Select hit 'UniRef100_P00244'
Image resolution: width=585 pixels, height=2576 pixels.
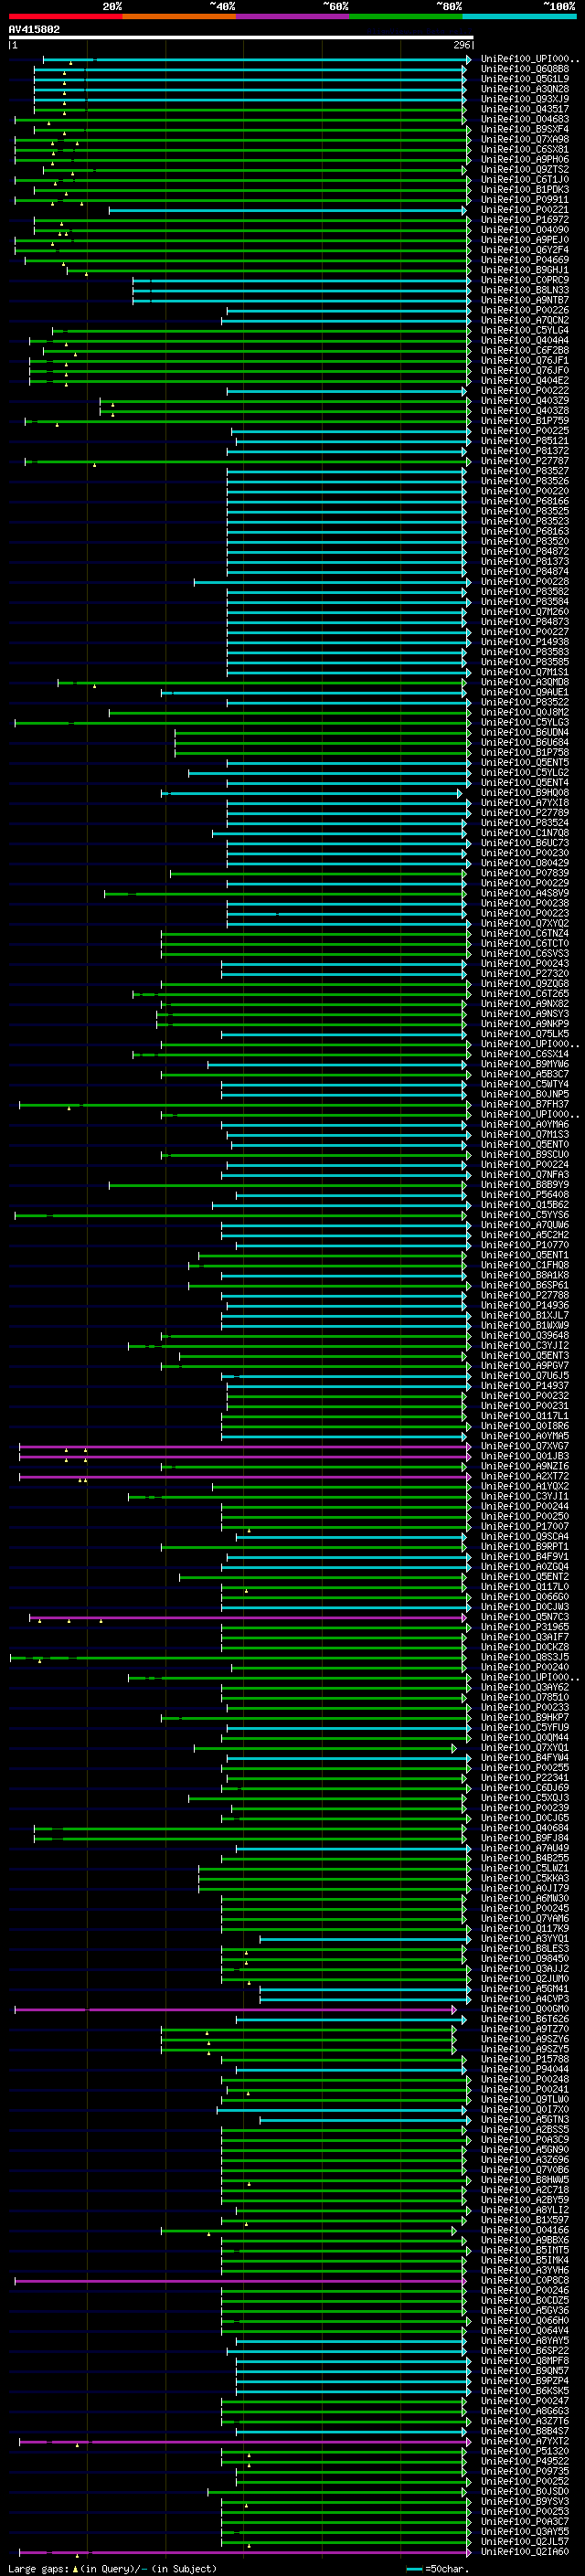(x=525, y=1506)
